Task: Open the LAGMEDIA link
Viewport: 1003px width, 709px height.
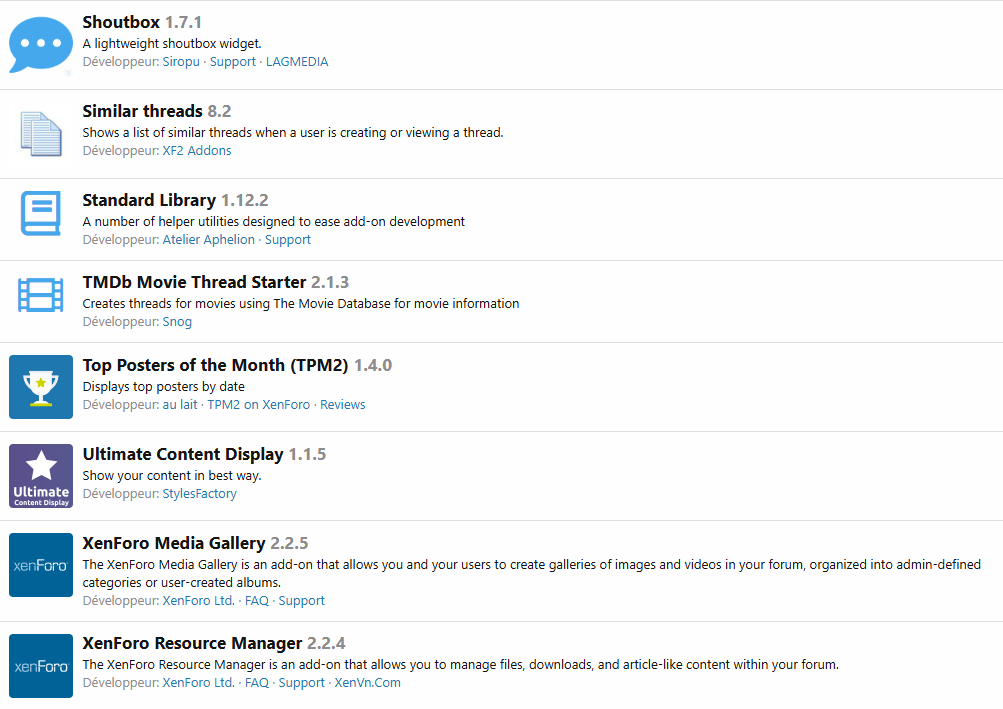Action: (297, 62)
